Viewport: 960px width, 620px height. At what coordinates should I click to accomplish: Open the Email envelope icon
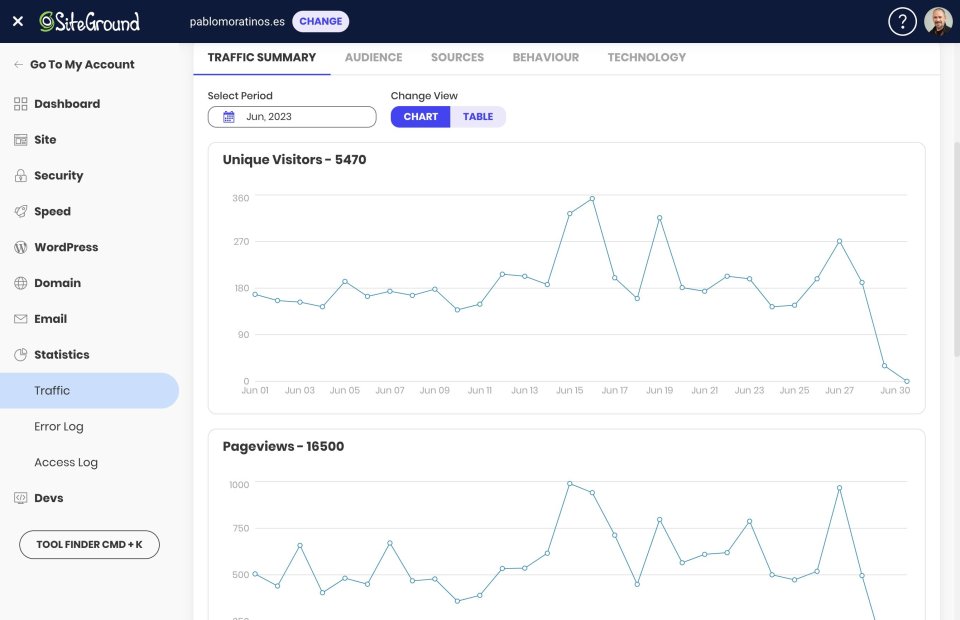point(21,318)
